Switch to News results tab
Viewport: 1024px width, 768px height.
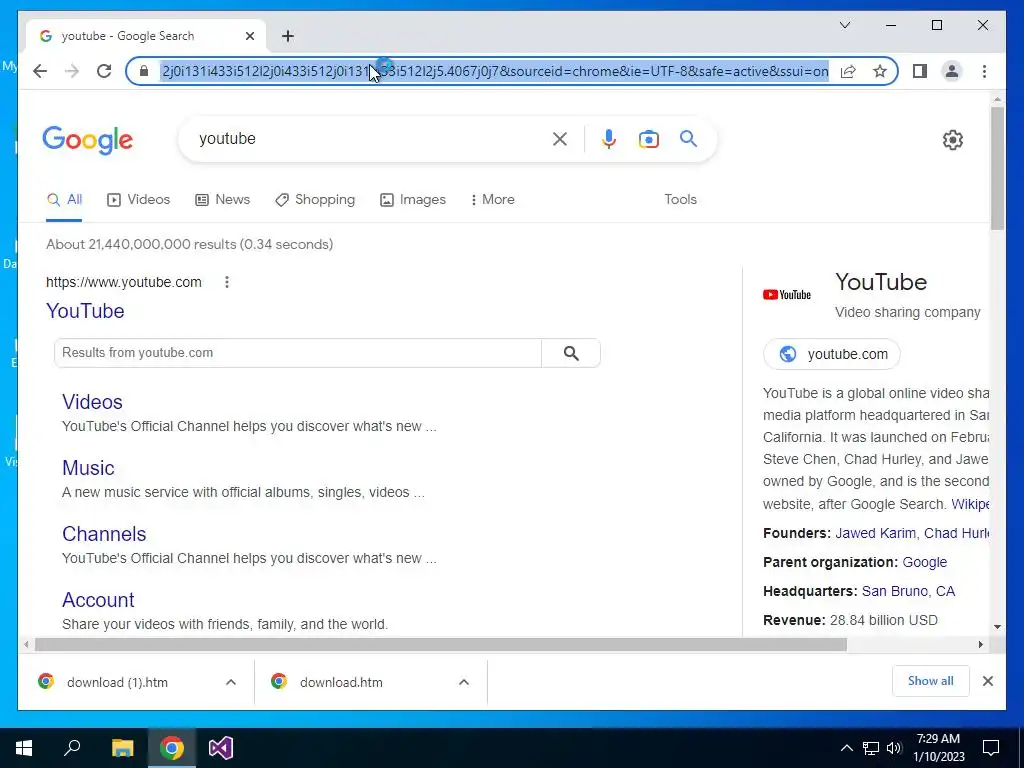coord(223,200)
